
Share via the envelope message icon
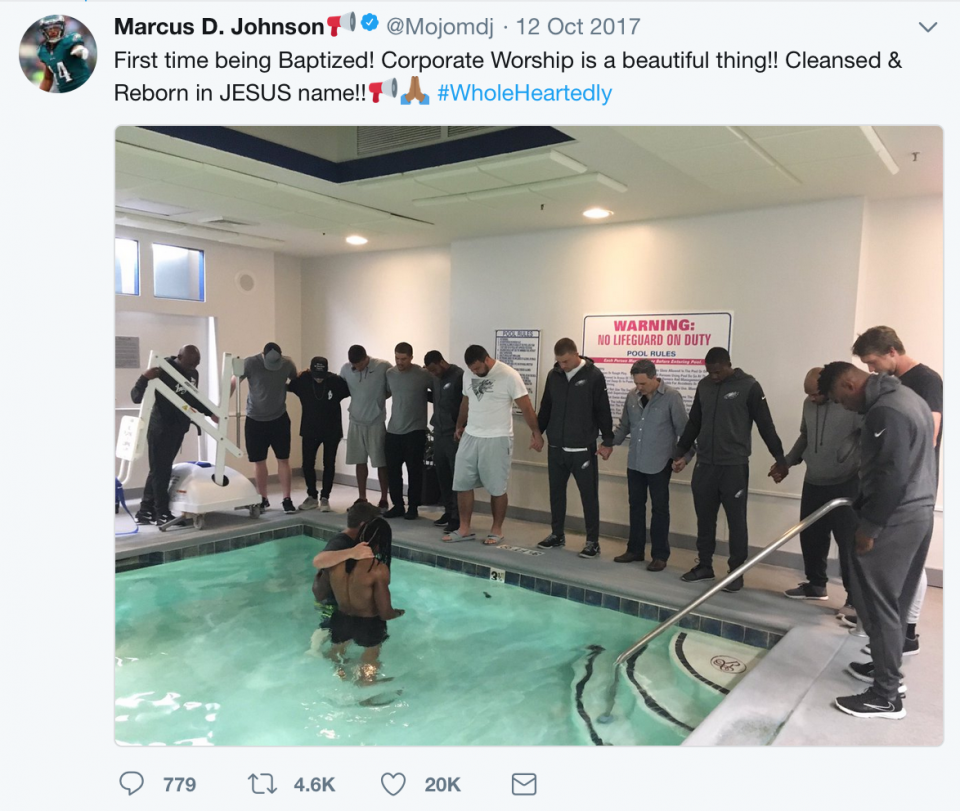pos(524,784)
